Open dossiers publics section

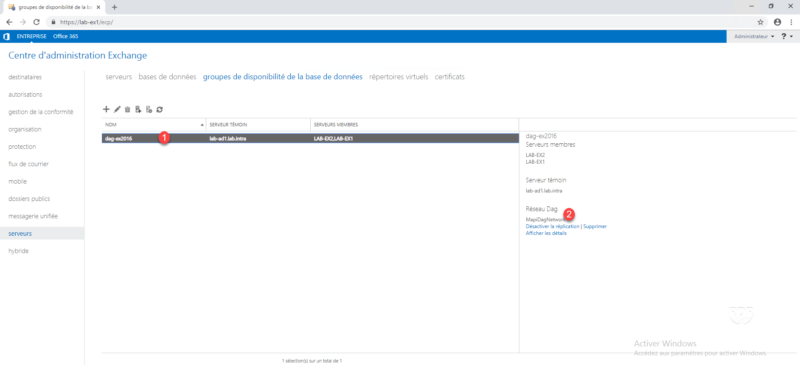click(29, 199)
